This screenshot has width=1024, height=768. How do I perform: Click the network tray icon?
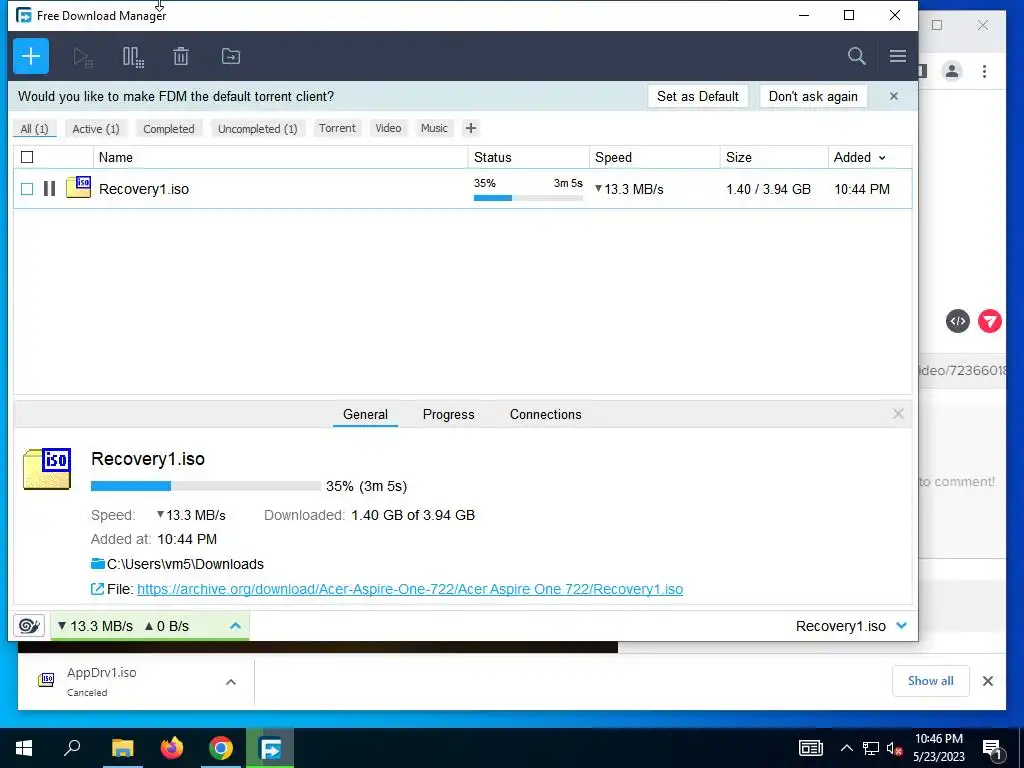pos(871,748)
